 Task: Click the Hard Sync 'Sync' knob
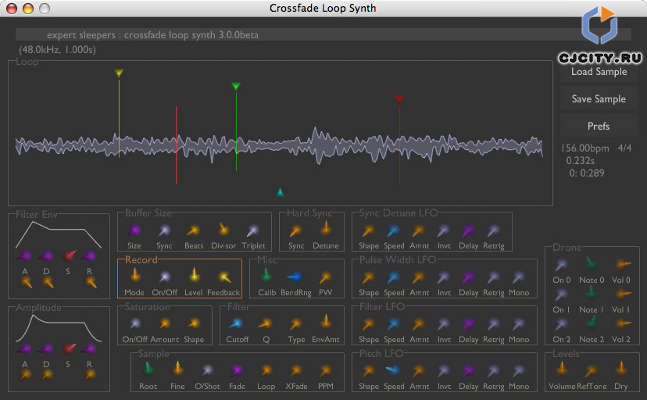point(295,231)
